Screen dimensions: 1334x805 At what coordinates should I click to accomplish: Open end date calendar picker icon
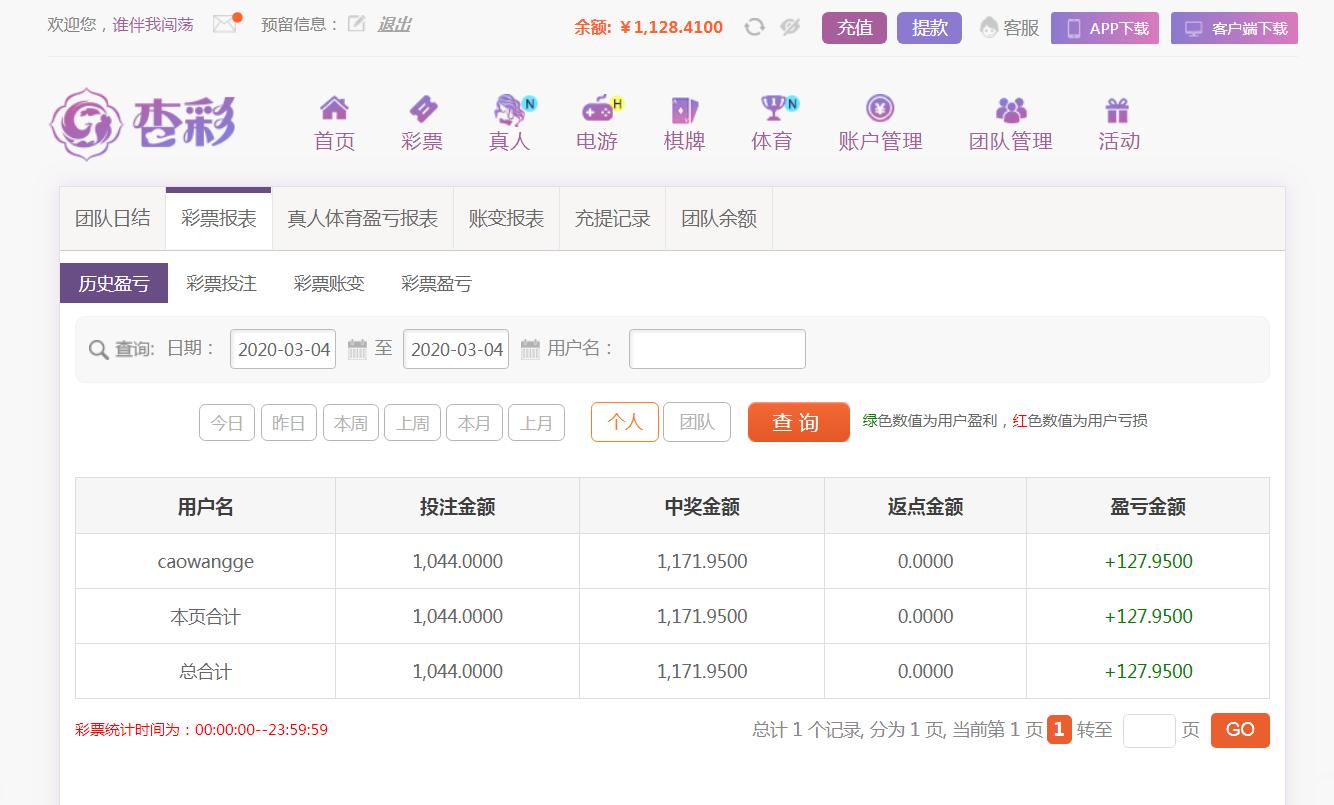tap(530, 349)
